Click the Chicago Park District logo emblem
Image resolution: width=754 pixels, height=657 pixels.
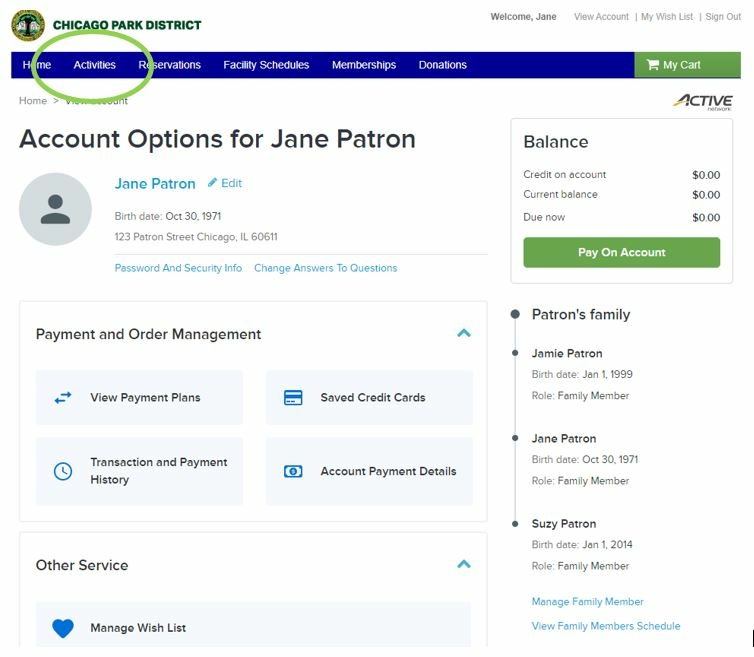coord(28,25)
